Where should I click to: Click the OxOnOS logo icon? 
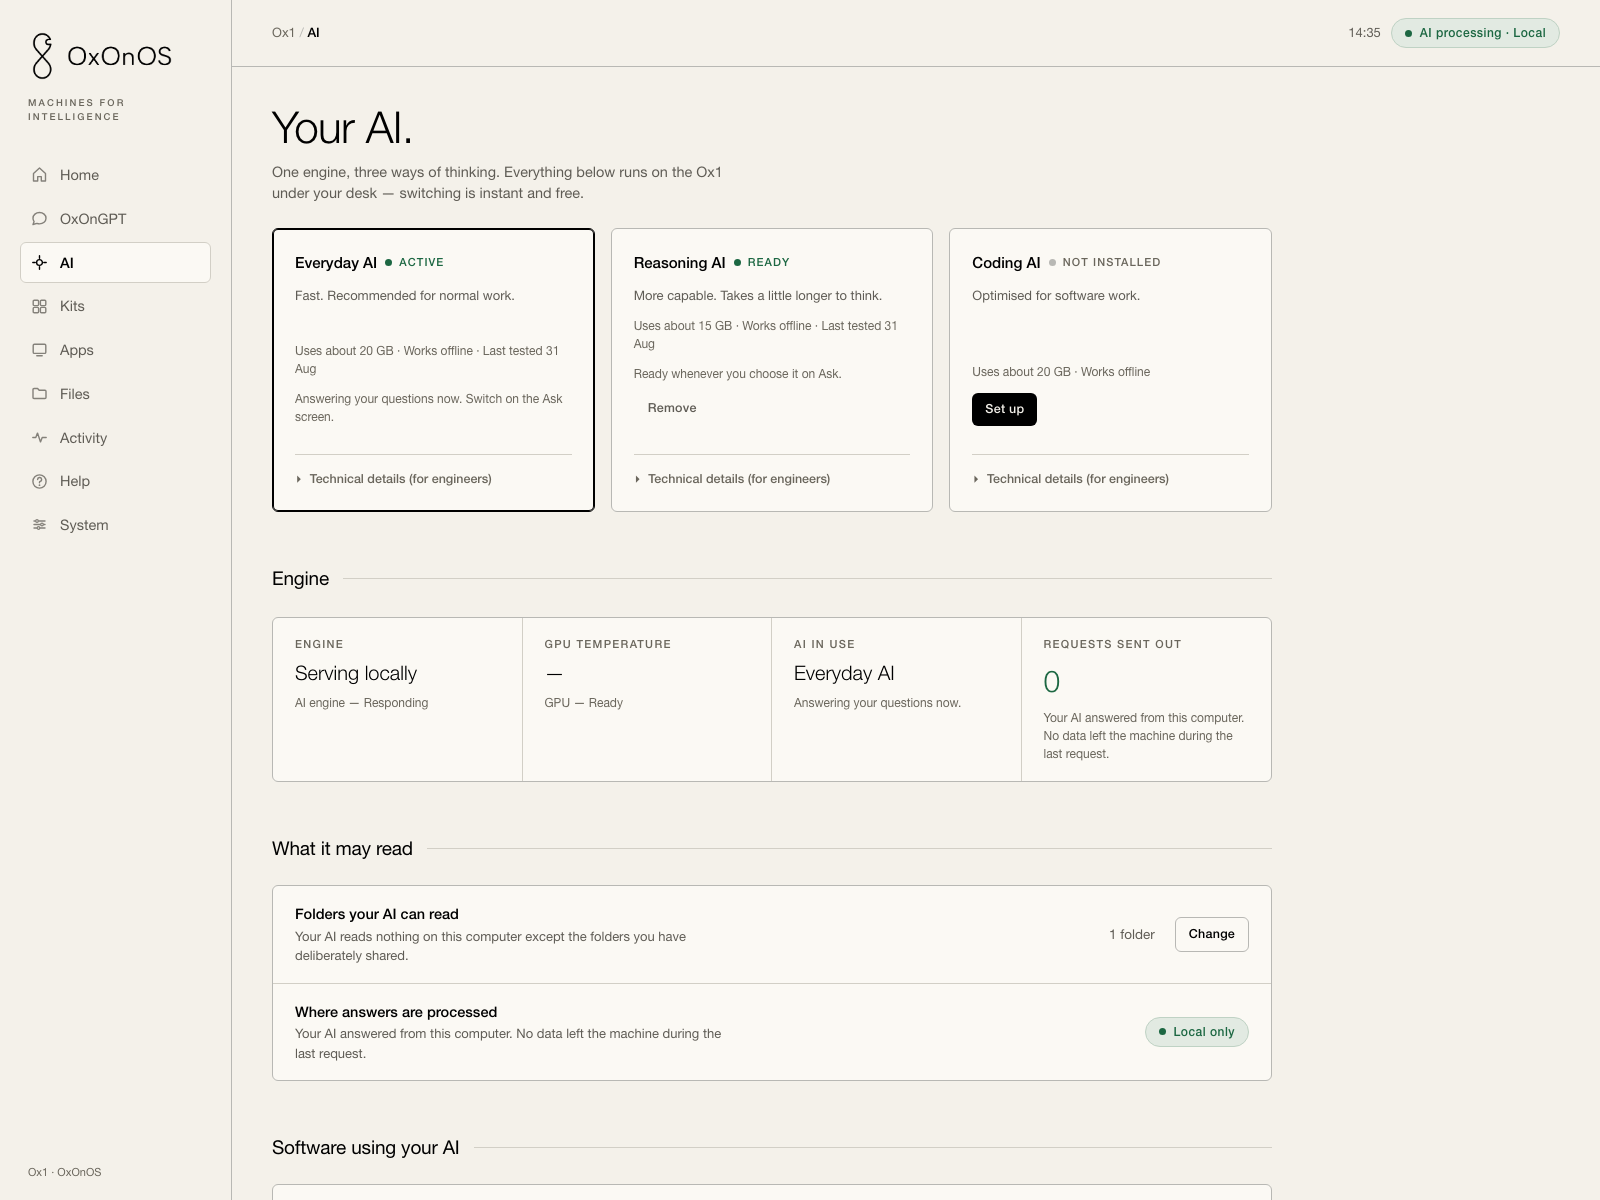[x=42, y=56]
